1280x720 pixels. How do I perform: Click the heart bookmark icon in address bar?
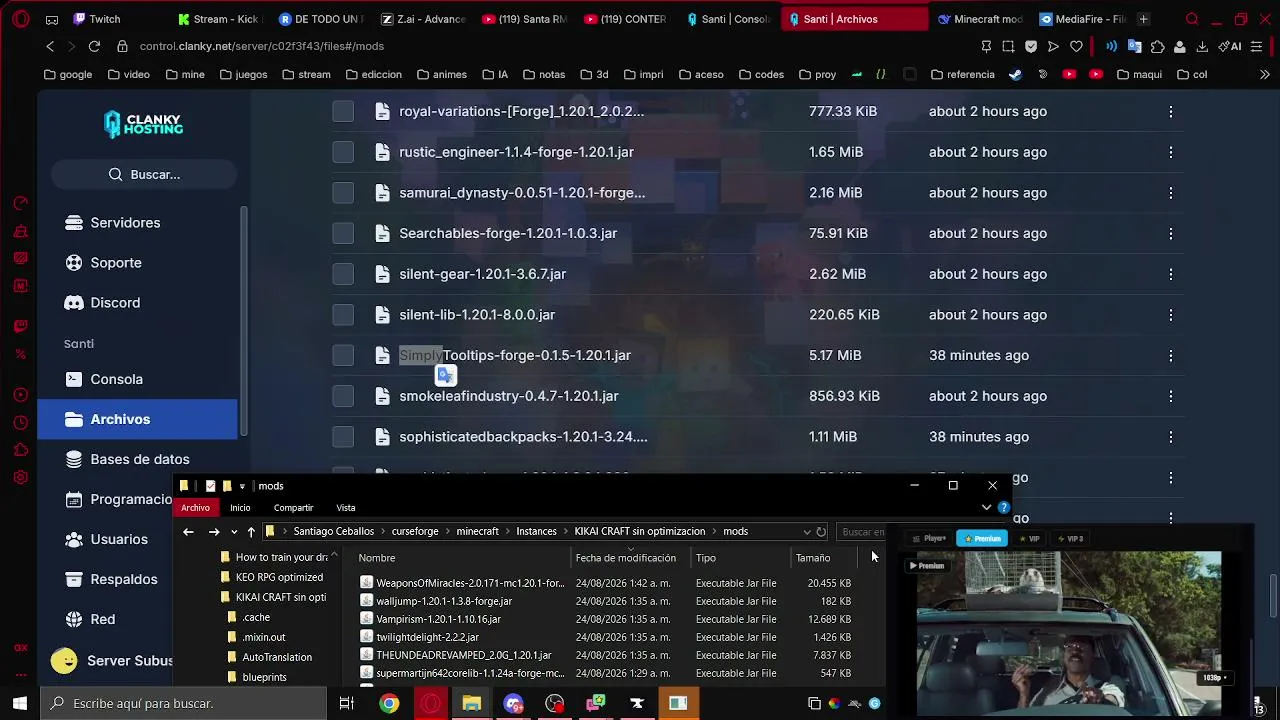(1076, 46)
